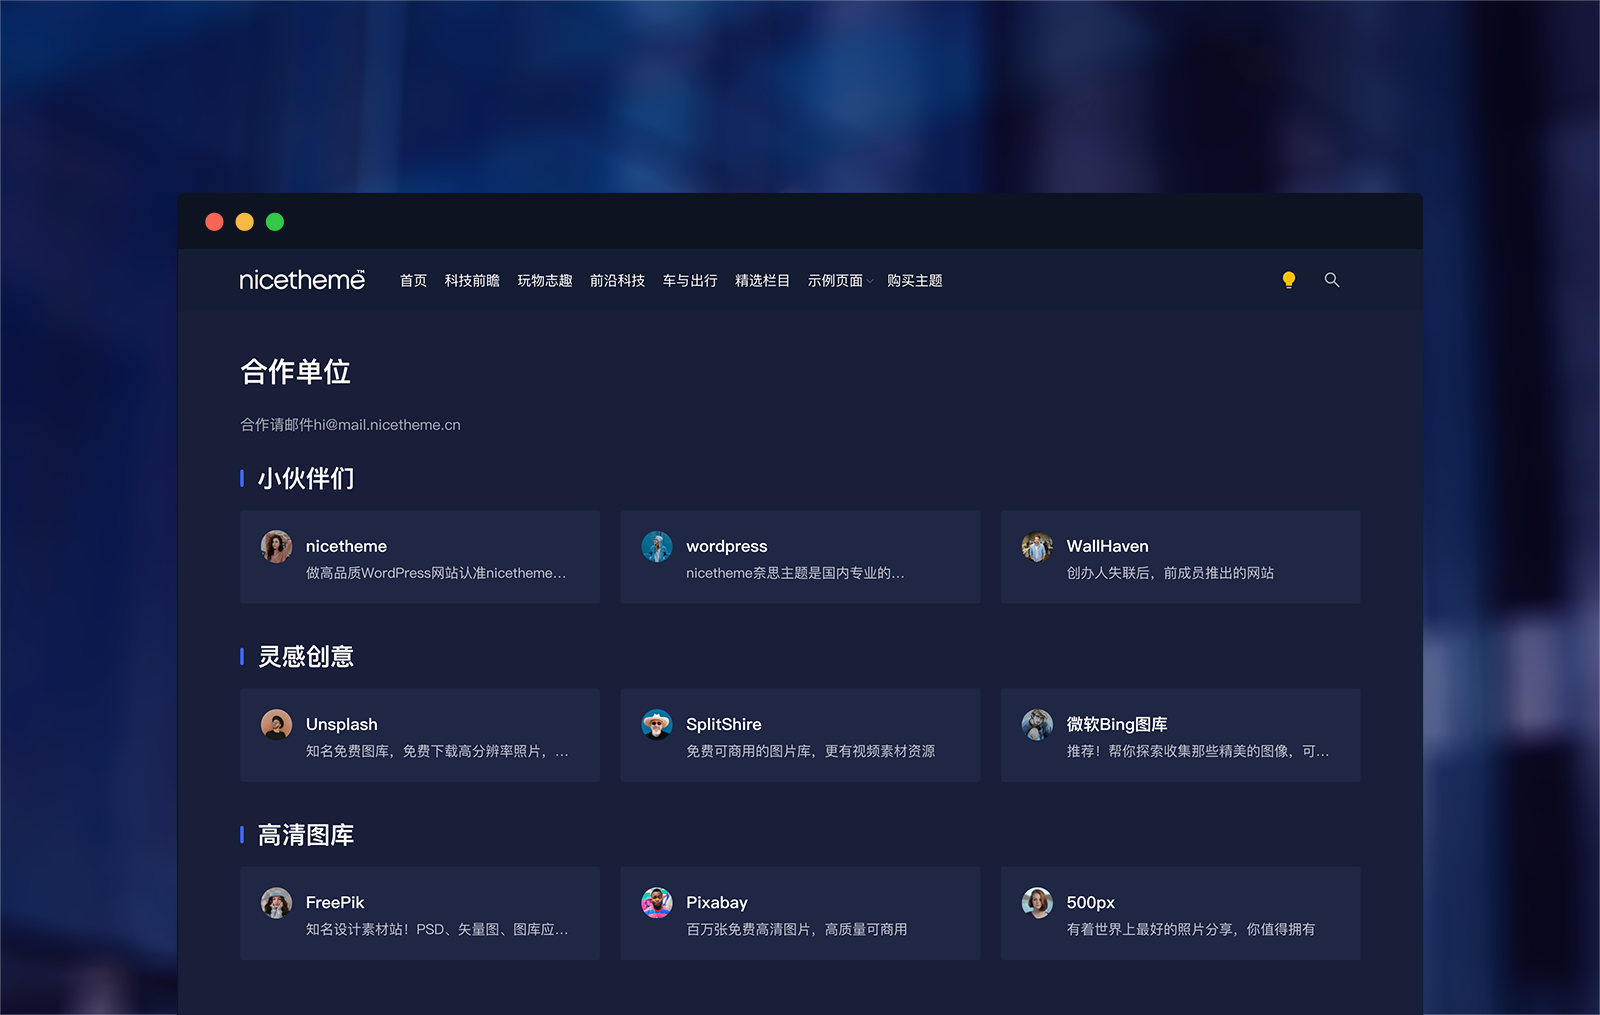Open the Unsplash link title

pyautogui.click(x=341, y=724)
